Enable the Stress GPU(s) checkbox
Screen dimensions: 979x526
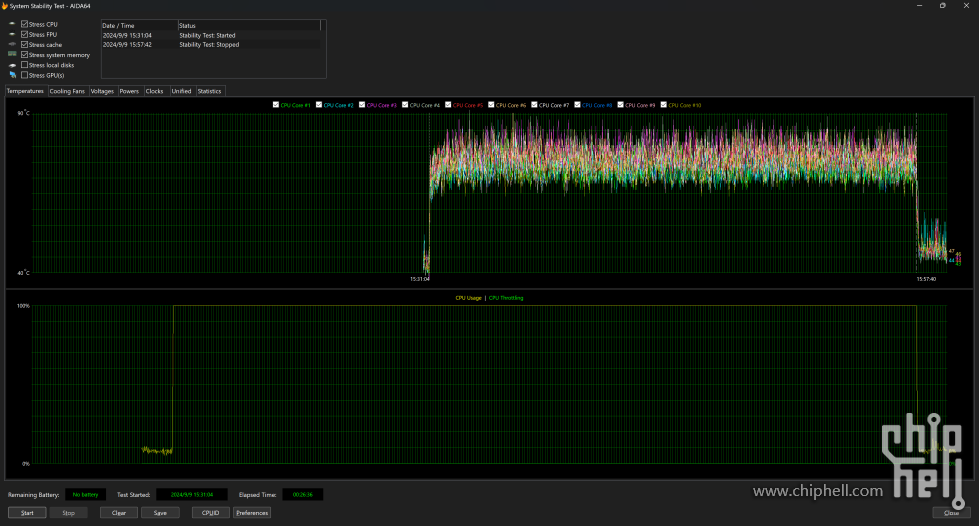(x=24, y=75)
